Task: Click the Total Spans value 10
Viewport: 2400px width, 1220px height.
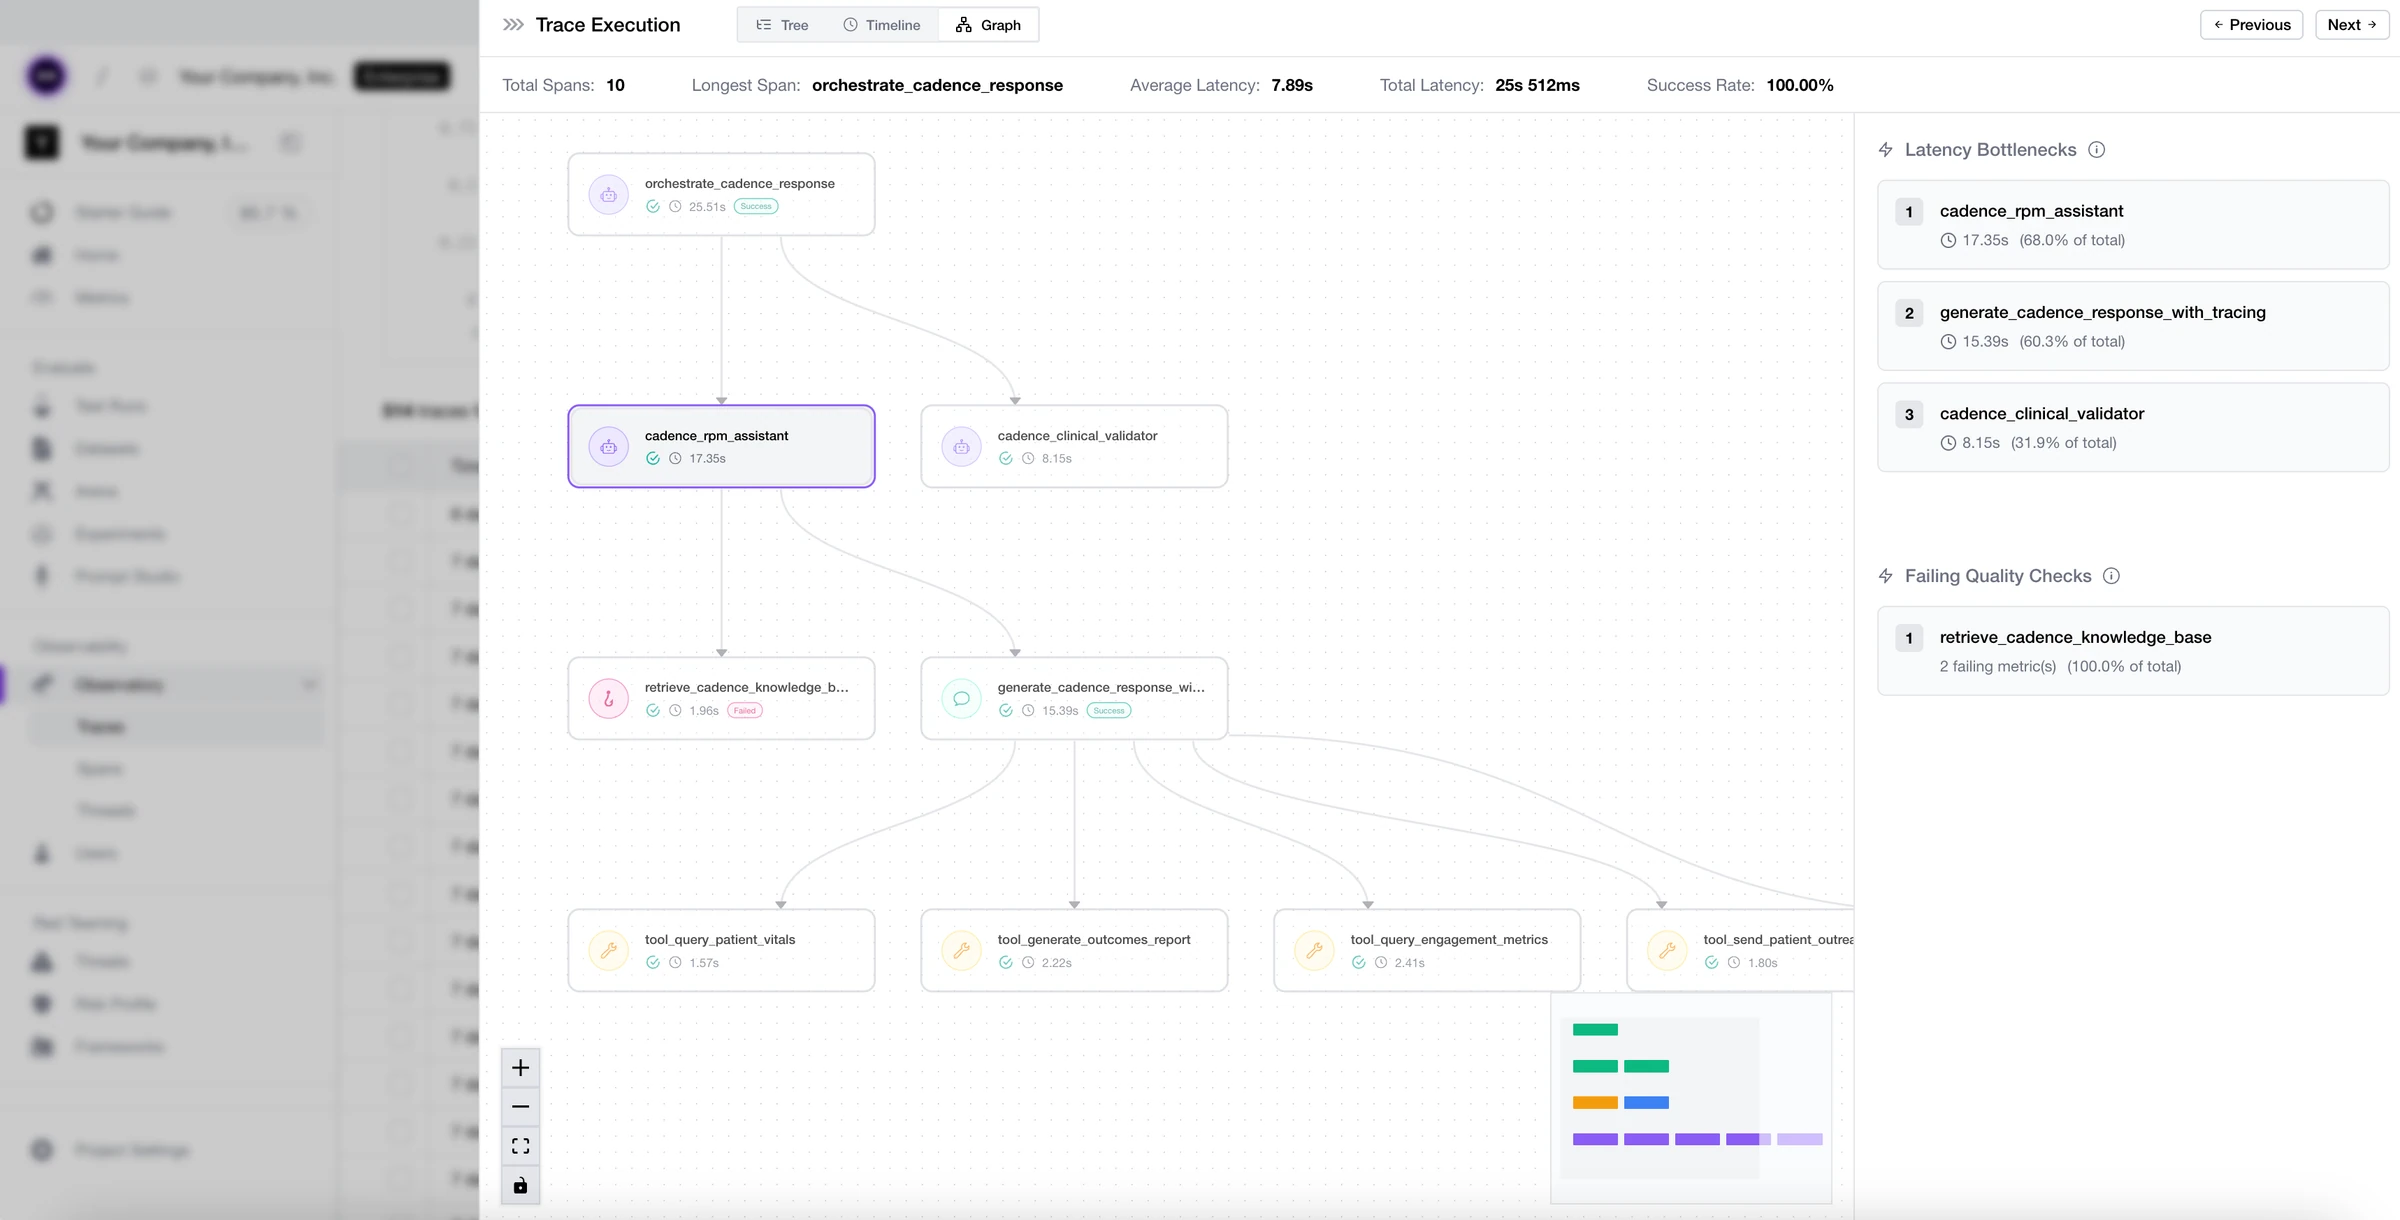Action: point(615,85)
